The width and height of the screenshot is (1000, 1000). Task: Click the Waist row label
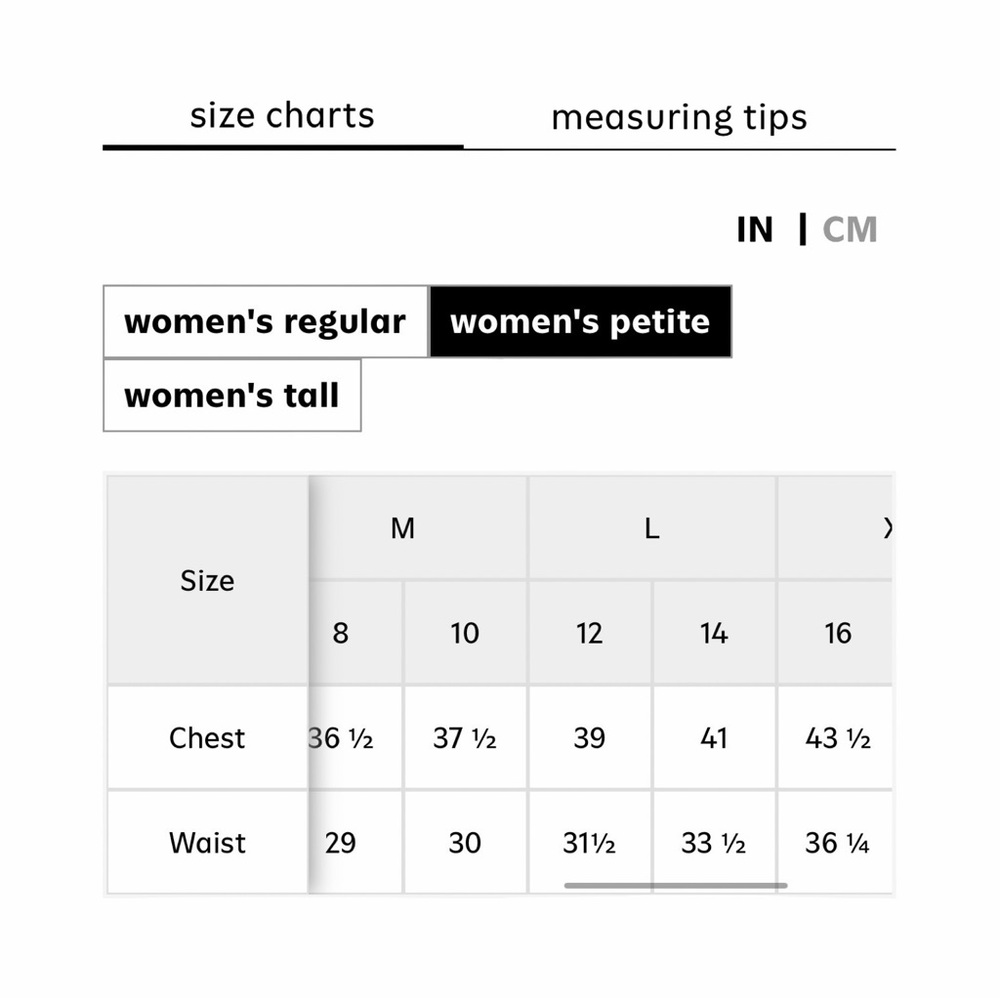click(207, 843)
